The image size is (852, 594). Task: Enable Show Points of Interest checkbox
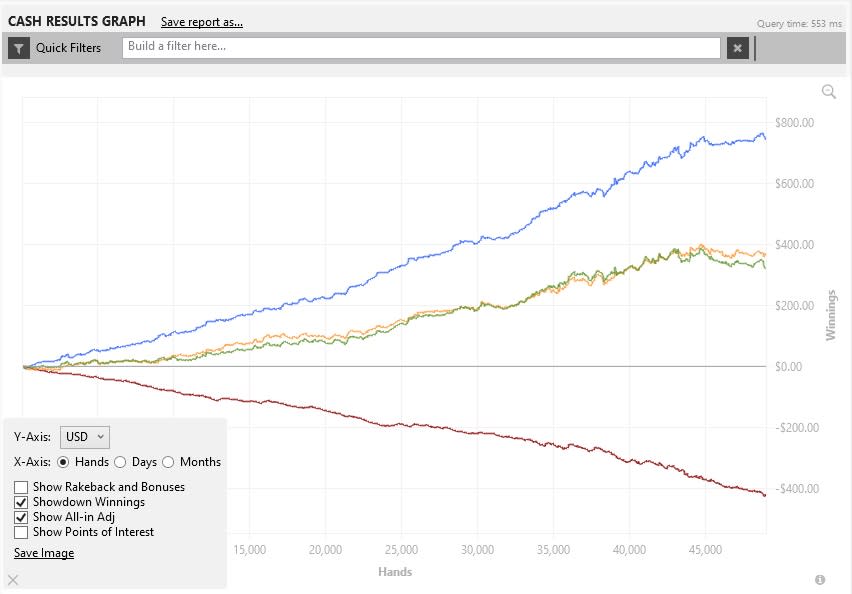tap(21, 532)
